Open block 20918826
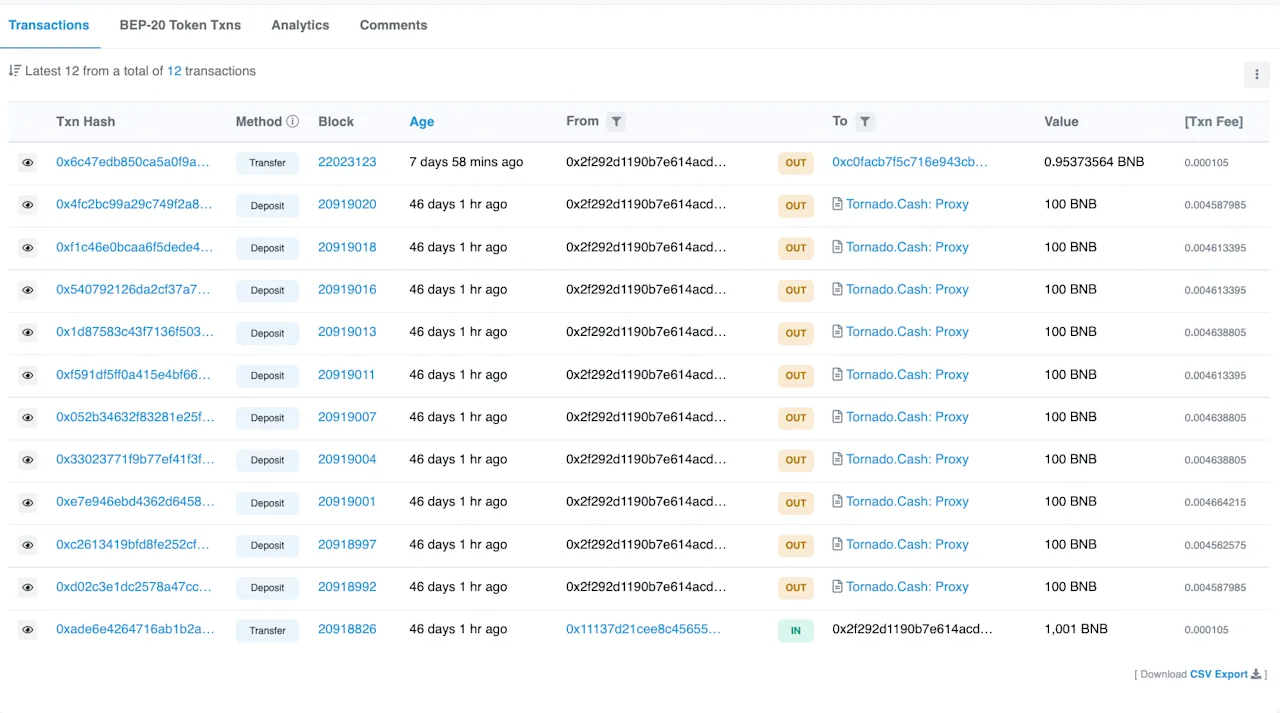 point(347,629)
